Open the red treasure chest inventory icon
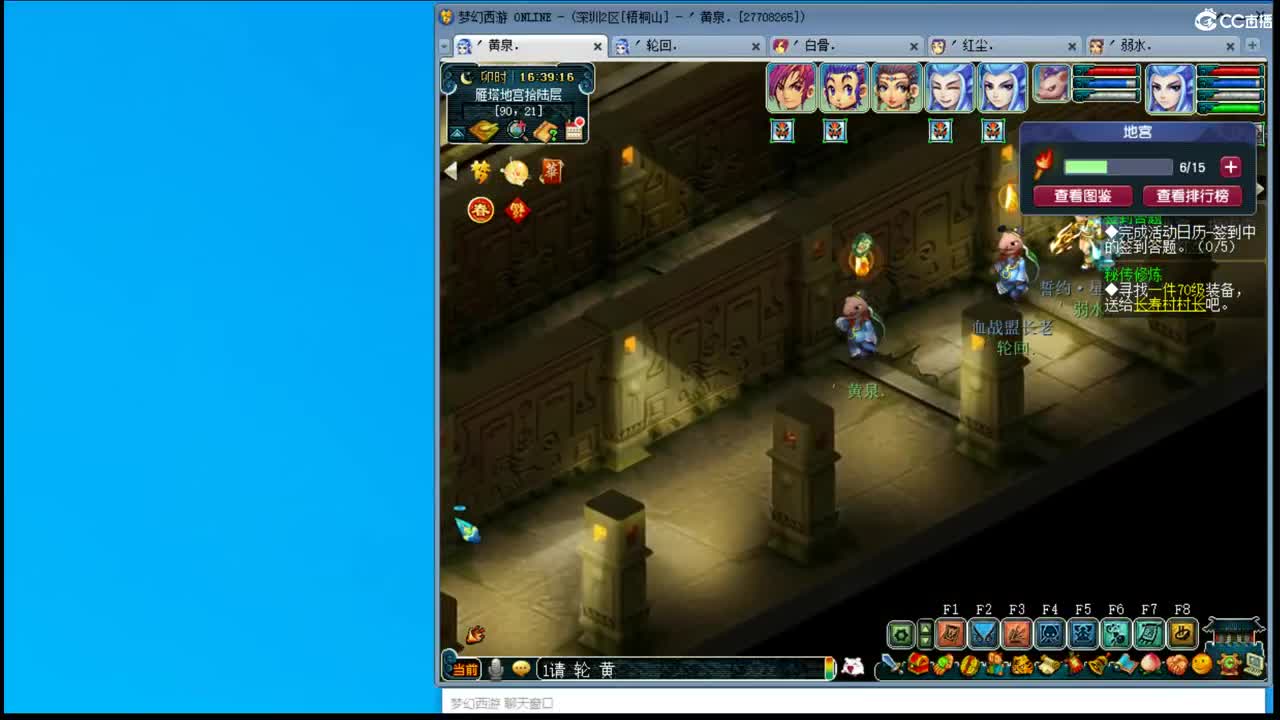 pos(918,664)
